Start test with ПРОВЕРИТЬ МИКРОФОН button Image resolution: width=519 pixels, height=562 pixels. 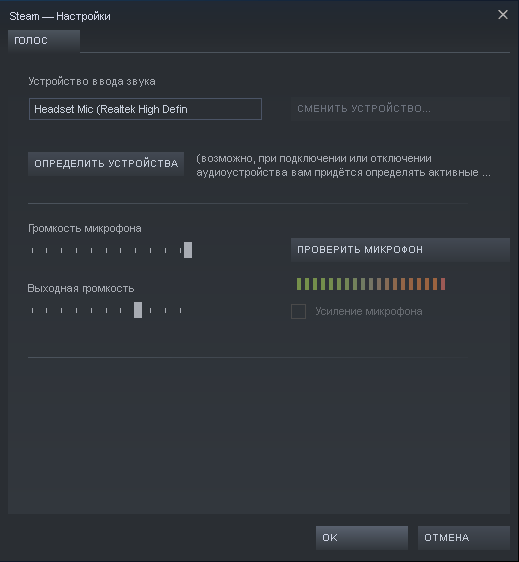[400, 250]
